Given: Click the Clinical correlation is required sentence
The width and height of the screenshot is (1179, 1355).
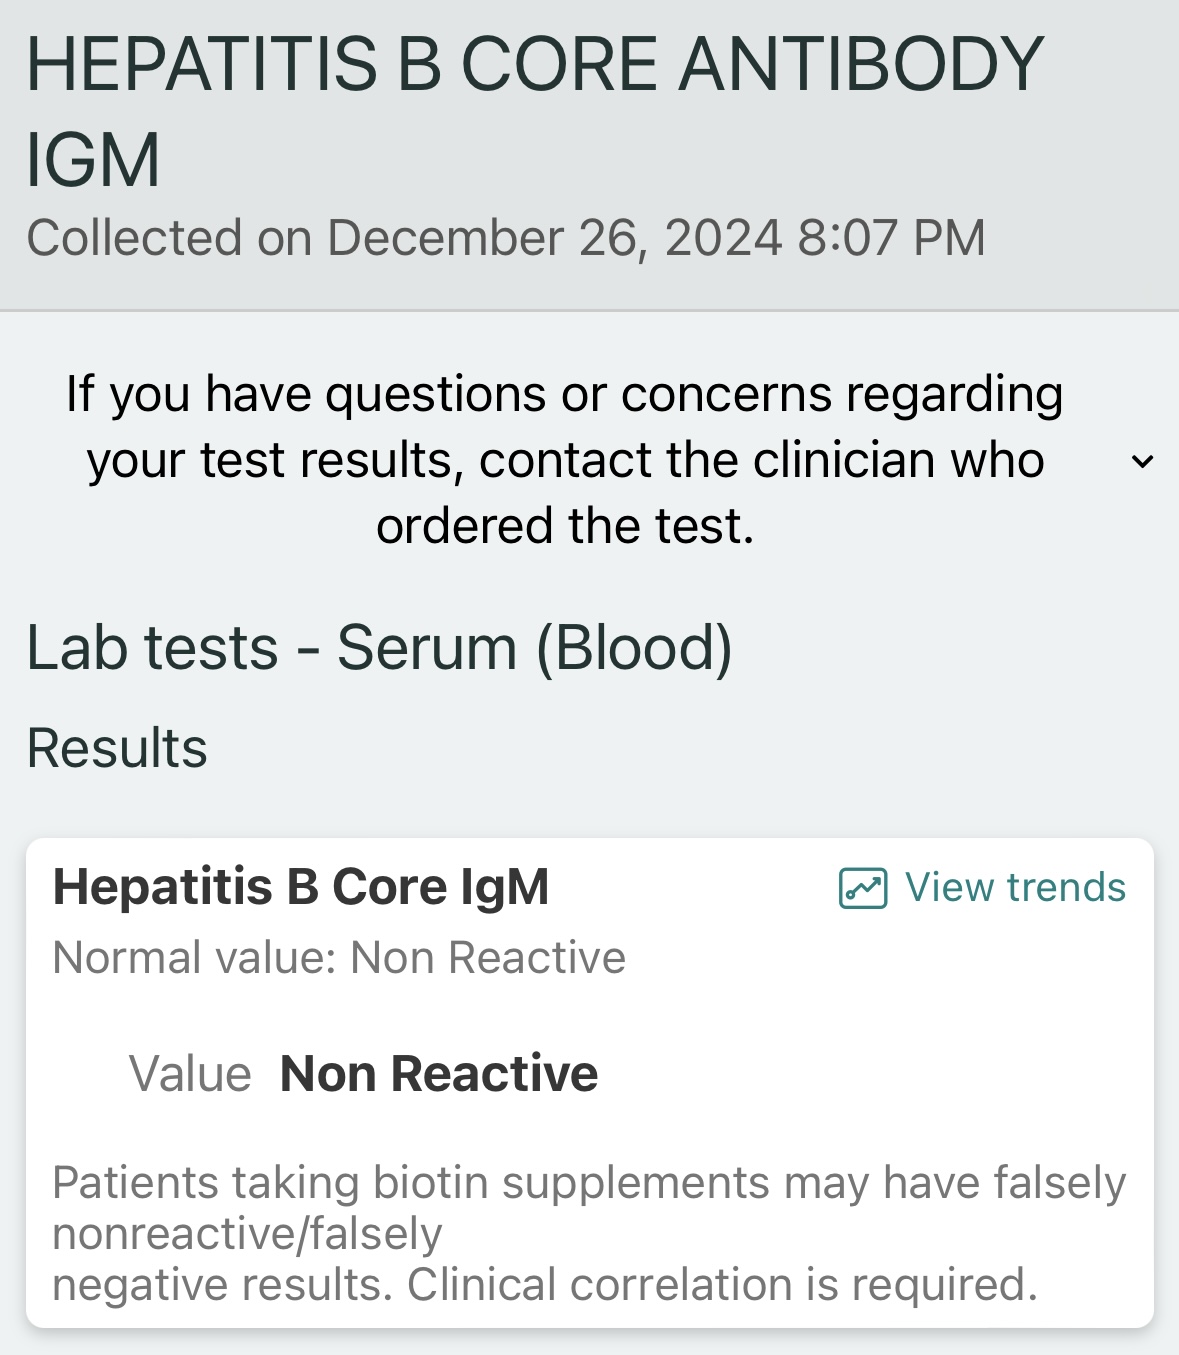Looking at the screenshot, I should pyautogui.click(x=722, y=1285).
